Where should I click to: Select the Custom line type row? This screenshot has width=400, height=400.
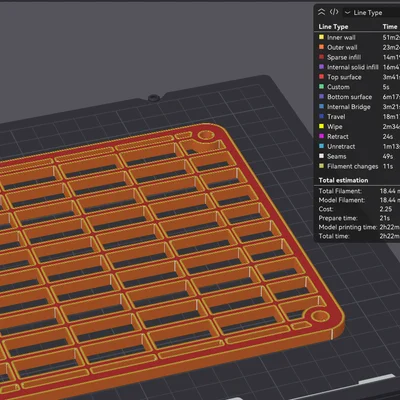(357, 87)
